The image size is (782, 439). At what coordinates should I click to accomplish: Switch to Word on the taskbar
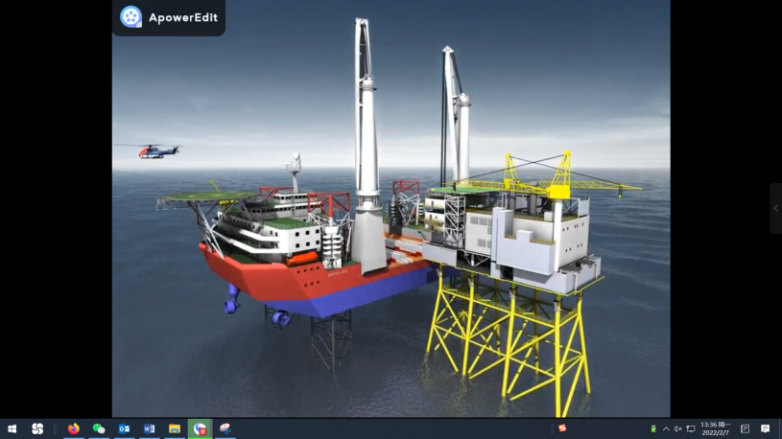[149, 429]
